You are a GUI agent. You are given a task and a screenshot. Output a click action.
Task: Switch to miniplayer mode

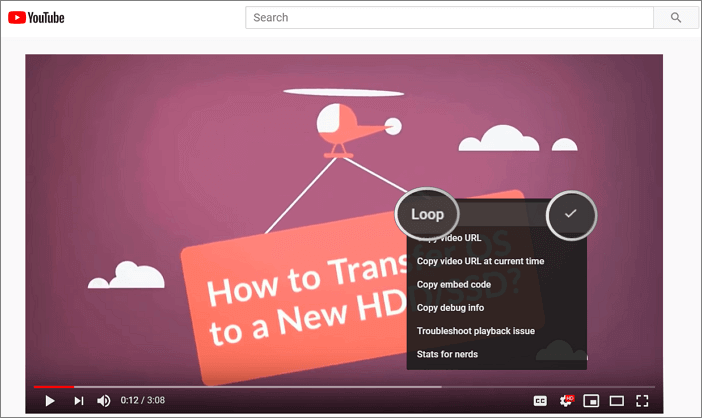[x=592, y=400]
